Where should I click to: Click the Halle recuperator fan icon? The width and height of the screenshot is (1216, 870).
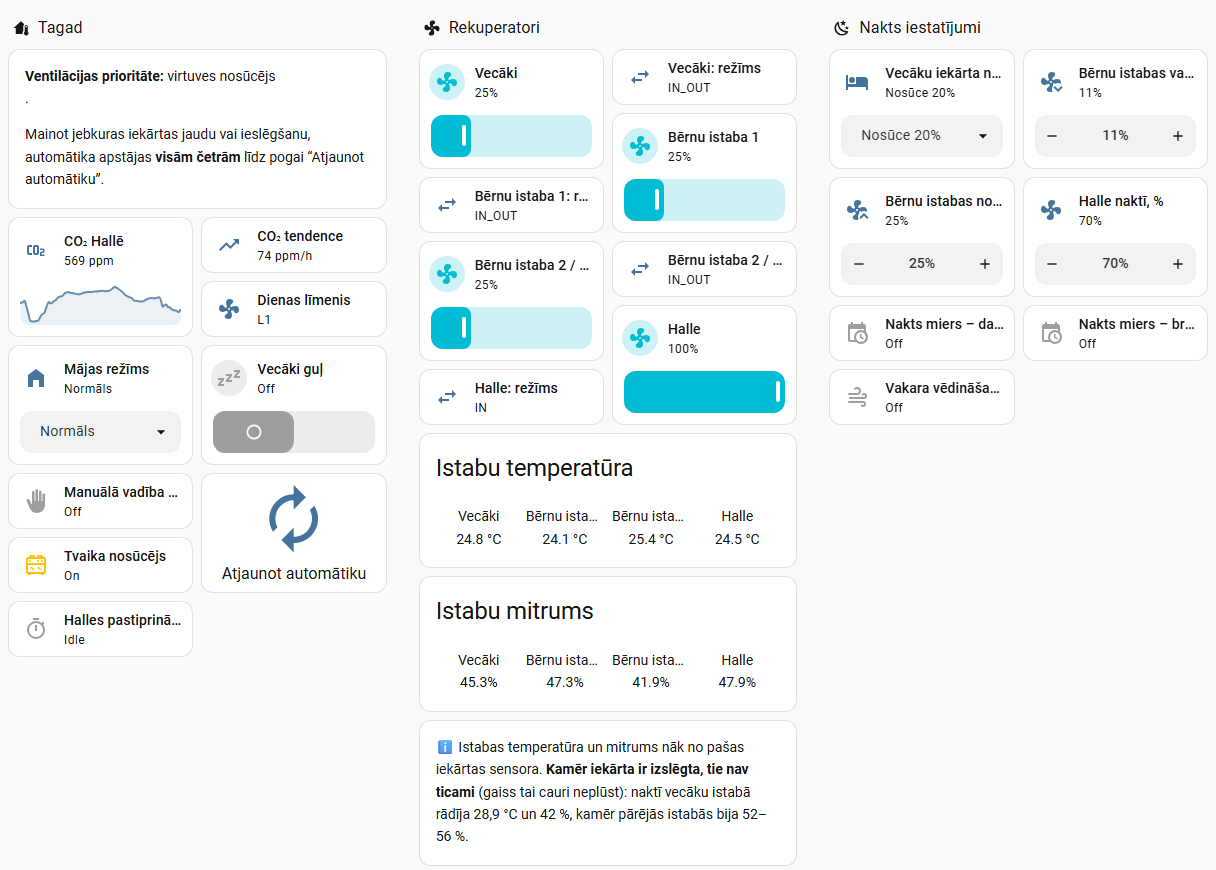(640, 338)
